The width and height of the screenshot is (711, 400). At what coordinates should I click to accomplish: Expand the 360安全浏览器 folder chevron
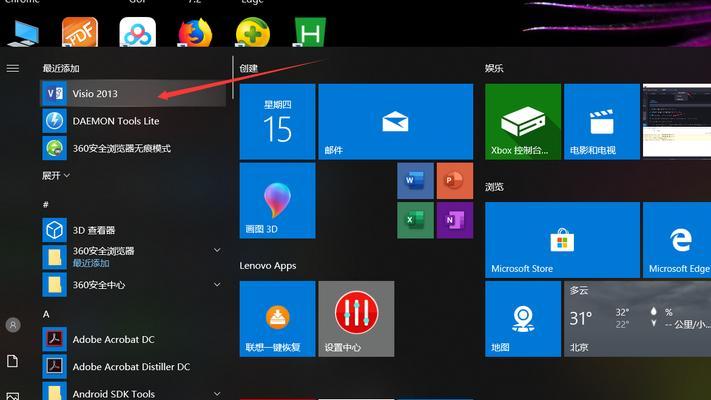(217, 250)
